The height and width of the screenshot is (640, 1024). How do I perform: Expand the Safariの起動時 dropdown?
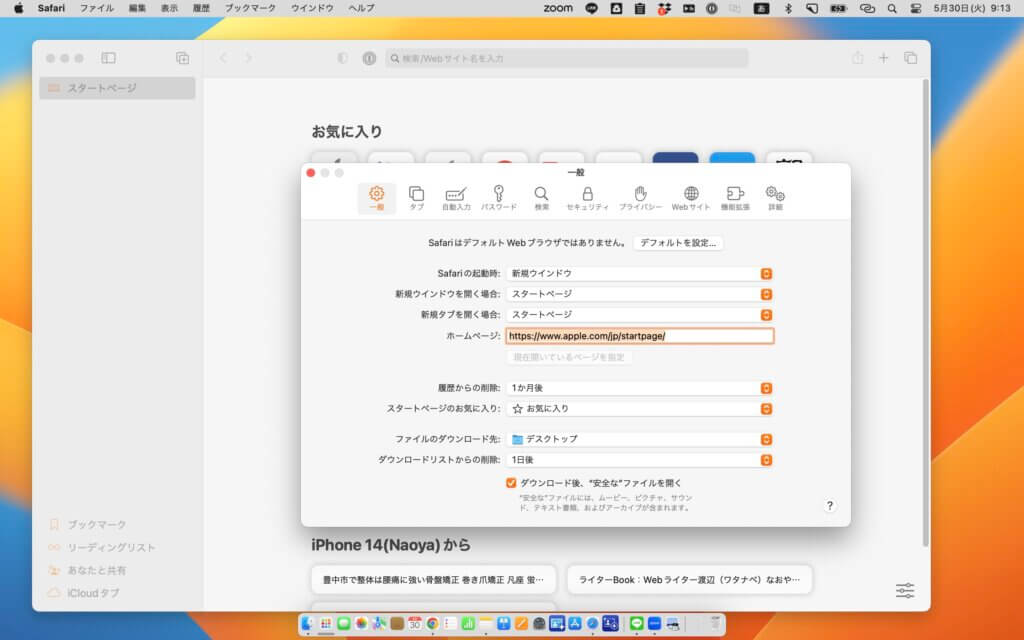640,274
